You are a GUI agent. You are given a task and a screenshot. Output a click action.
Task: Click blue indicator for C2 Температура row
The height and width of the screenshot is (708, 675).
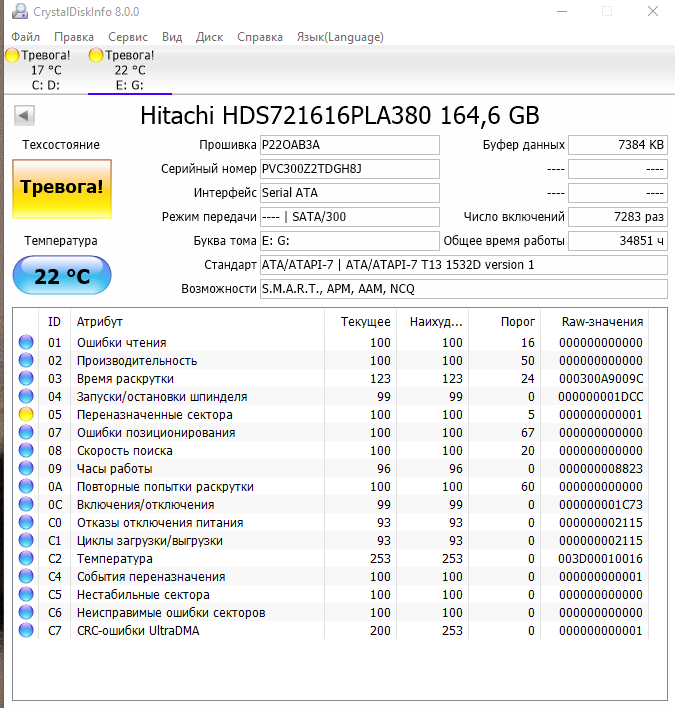26,559
